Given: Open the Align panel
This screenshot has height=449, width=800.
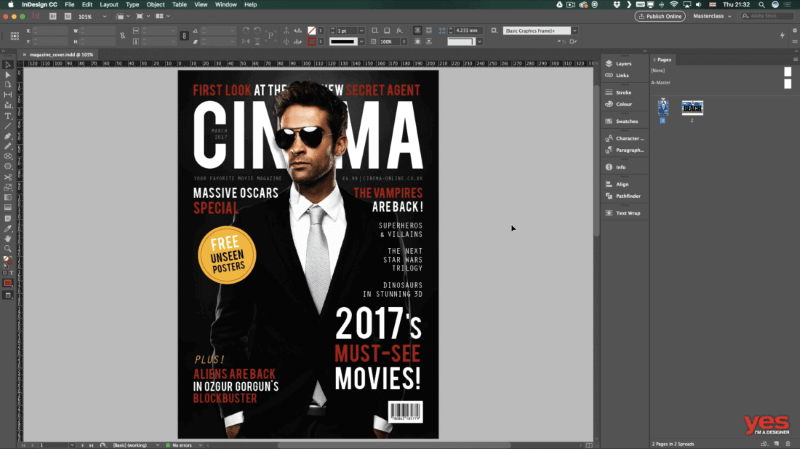Looking at the screenshot, I should click(622, 184).
